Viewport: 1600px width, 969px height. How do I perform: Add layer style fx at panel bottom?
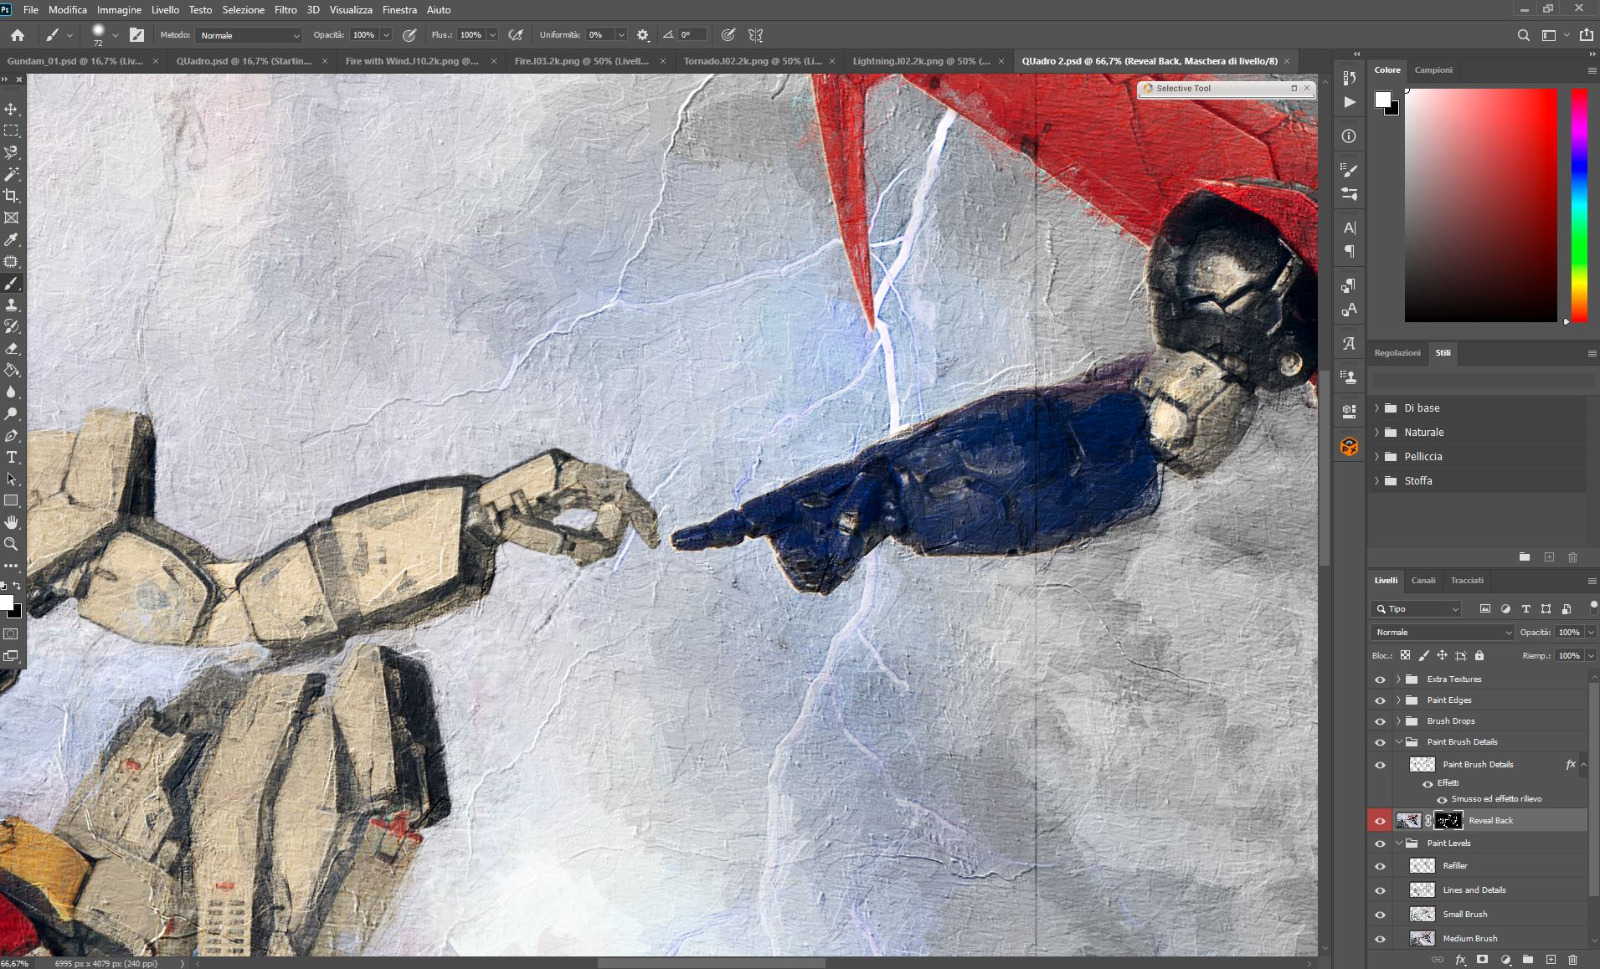point(1460,959)
